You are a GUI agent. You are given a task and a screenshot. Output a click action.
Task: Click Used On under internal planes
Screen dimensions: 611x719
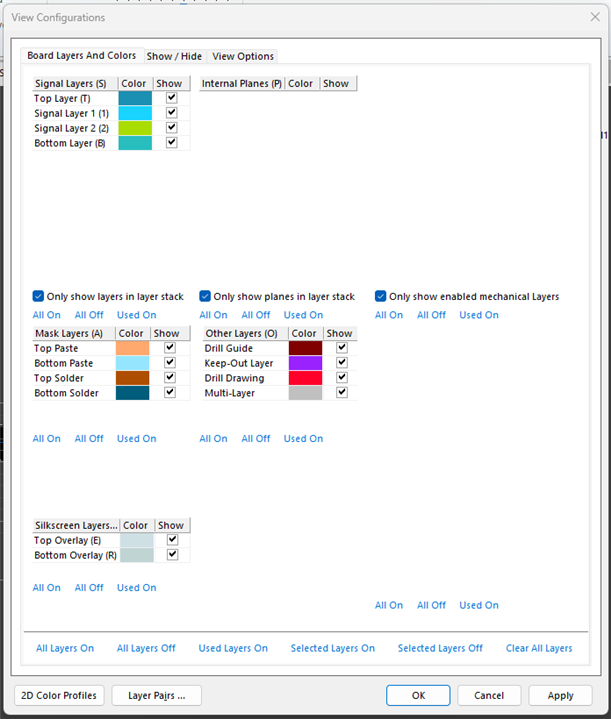(x=303, y=315)
